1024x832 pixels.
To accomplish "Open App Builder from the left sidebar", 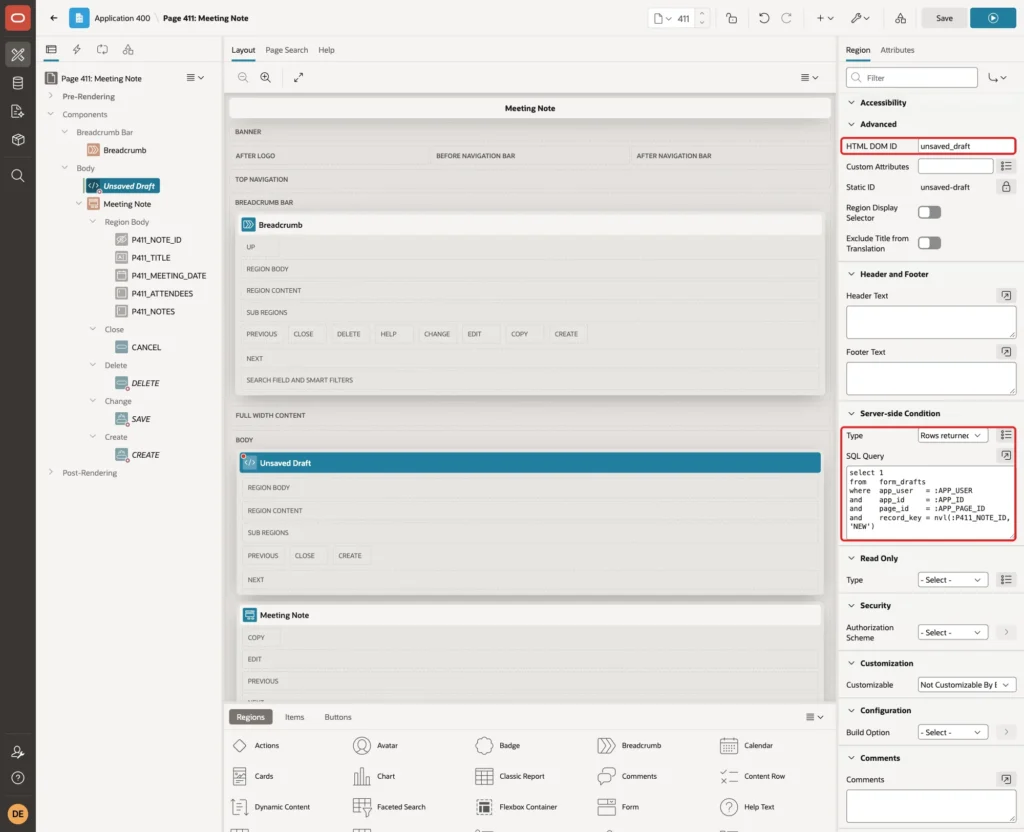I will click(18, 54).
